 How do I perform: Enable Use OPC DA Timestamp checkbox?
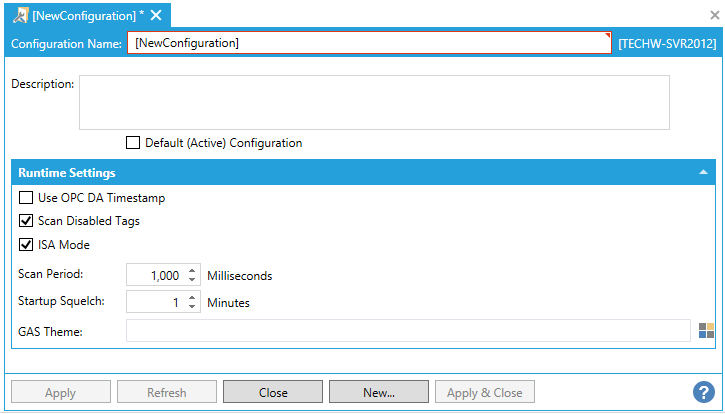coord(26,198)
